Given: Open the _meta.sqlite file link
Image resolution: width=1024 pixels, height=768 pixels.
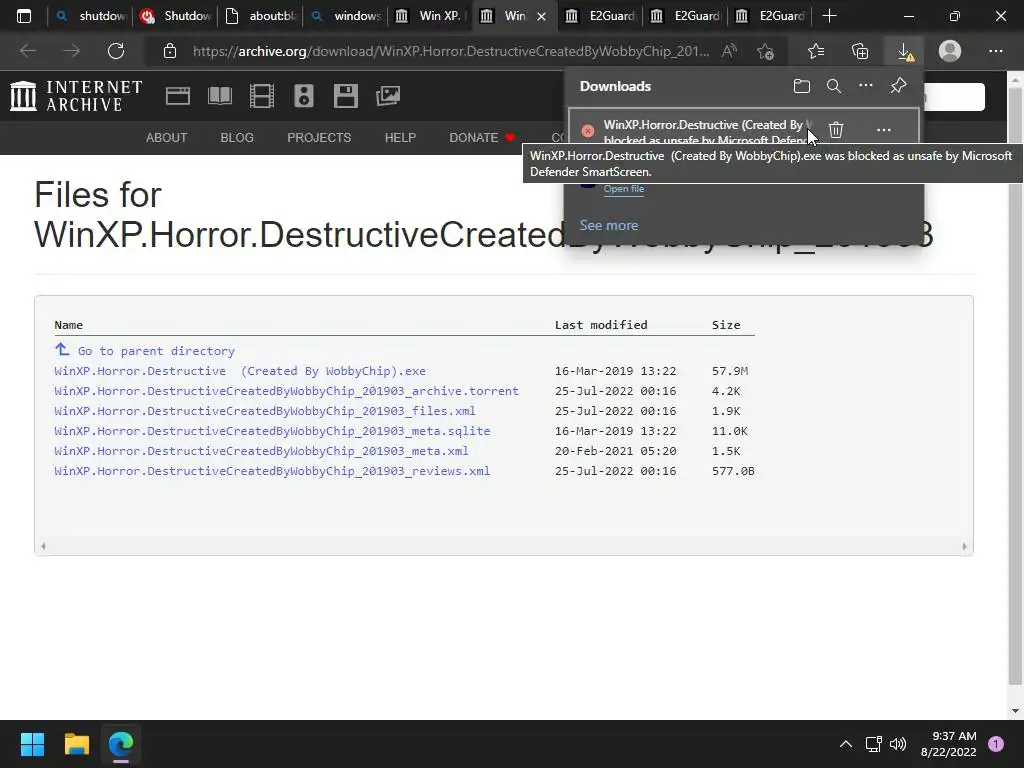Looking at the screenshot, I should coord(272,431).
